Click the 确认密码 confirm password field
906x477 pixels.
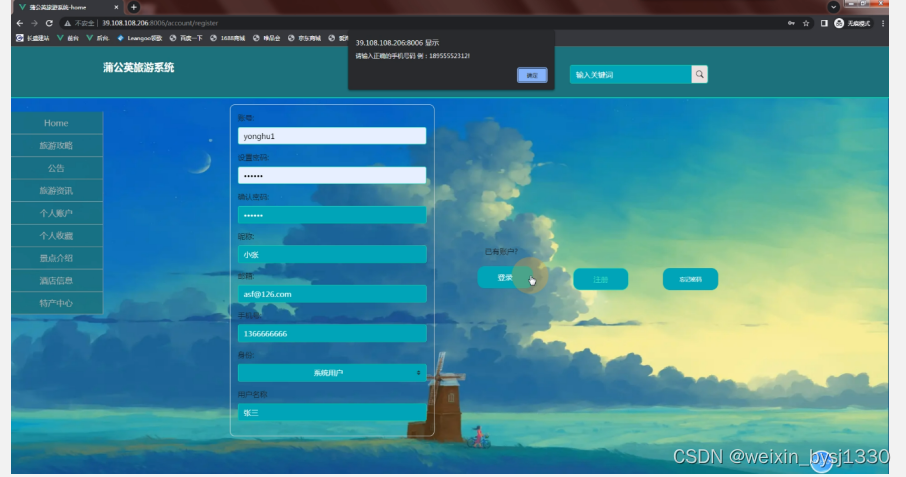coord(332,215)
